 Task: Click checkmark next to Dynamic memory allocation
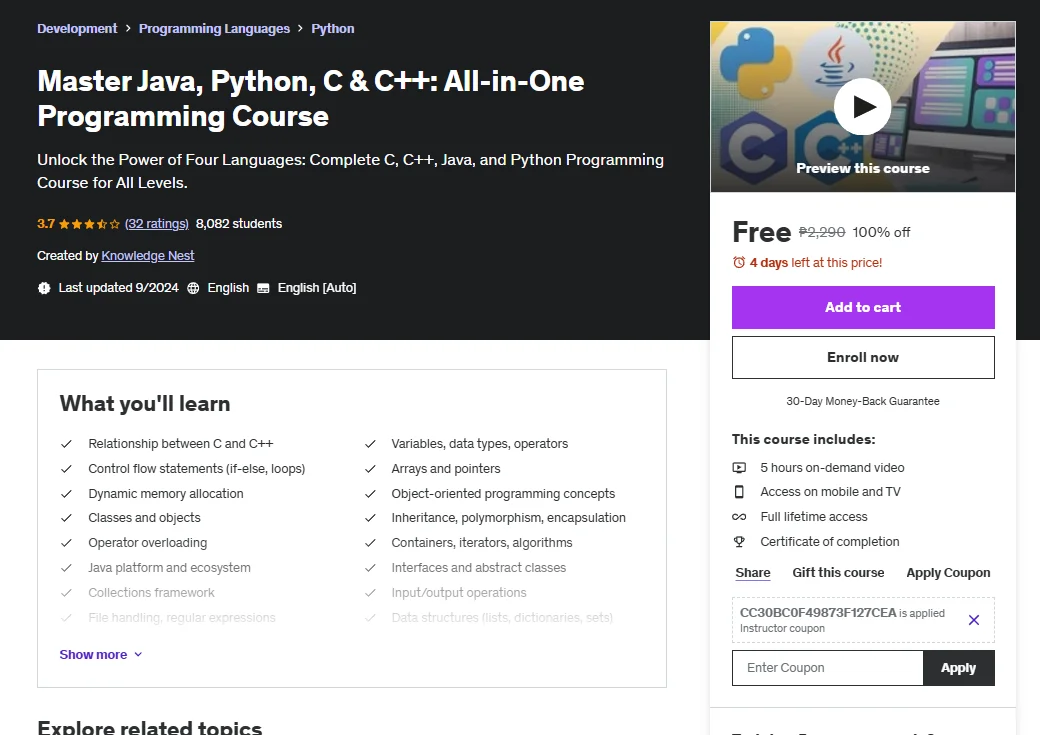tap(66, 494)
